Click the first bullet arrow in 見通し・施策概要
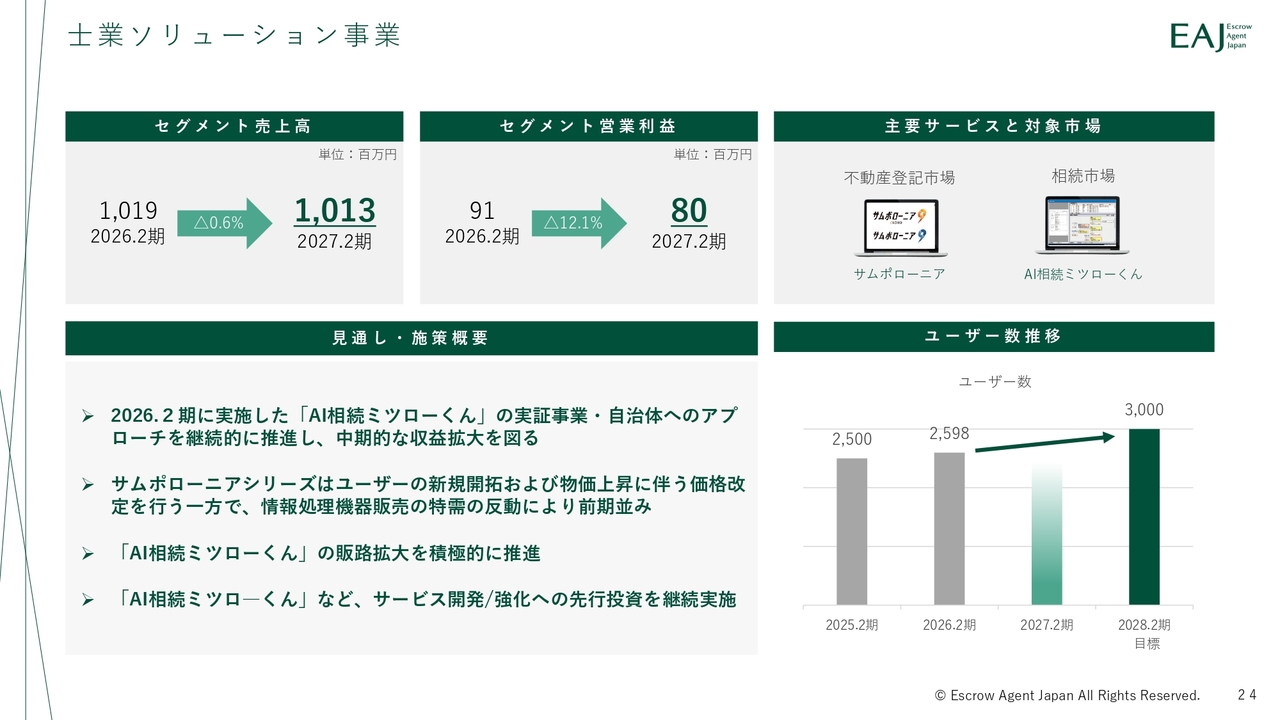1280x720 pixels. pos(88,415)
